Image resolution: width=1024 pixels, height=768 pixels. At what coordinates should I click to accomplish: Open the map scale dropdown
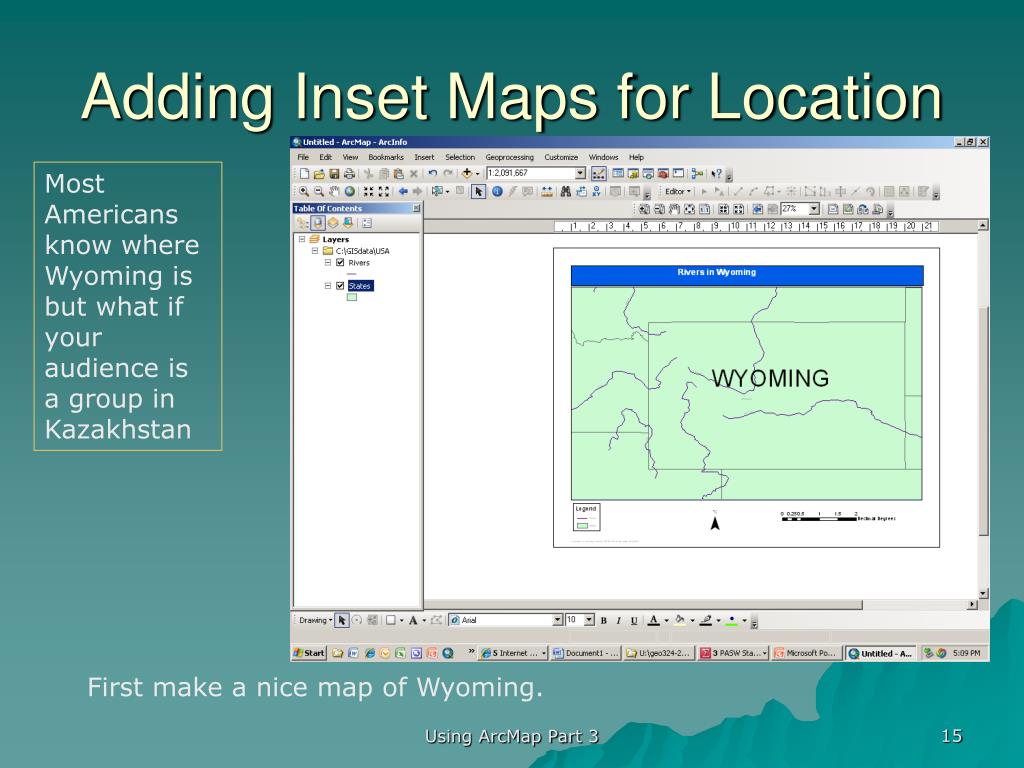coord(581,173)
